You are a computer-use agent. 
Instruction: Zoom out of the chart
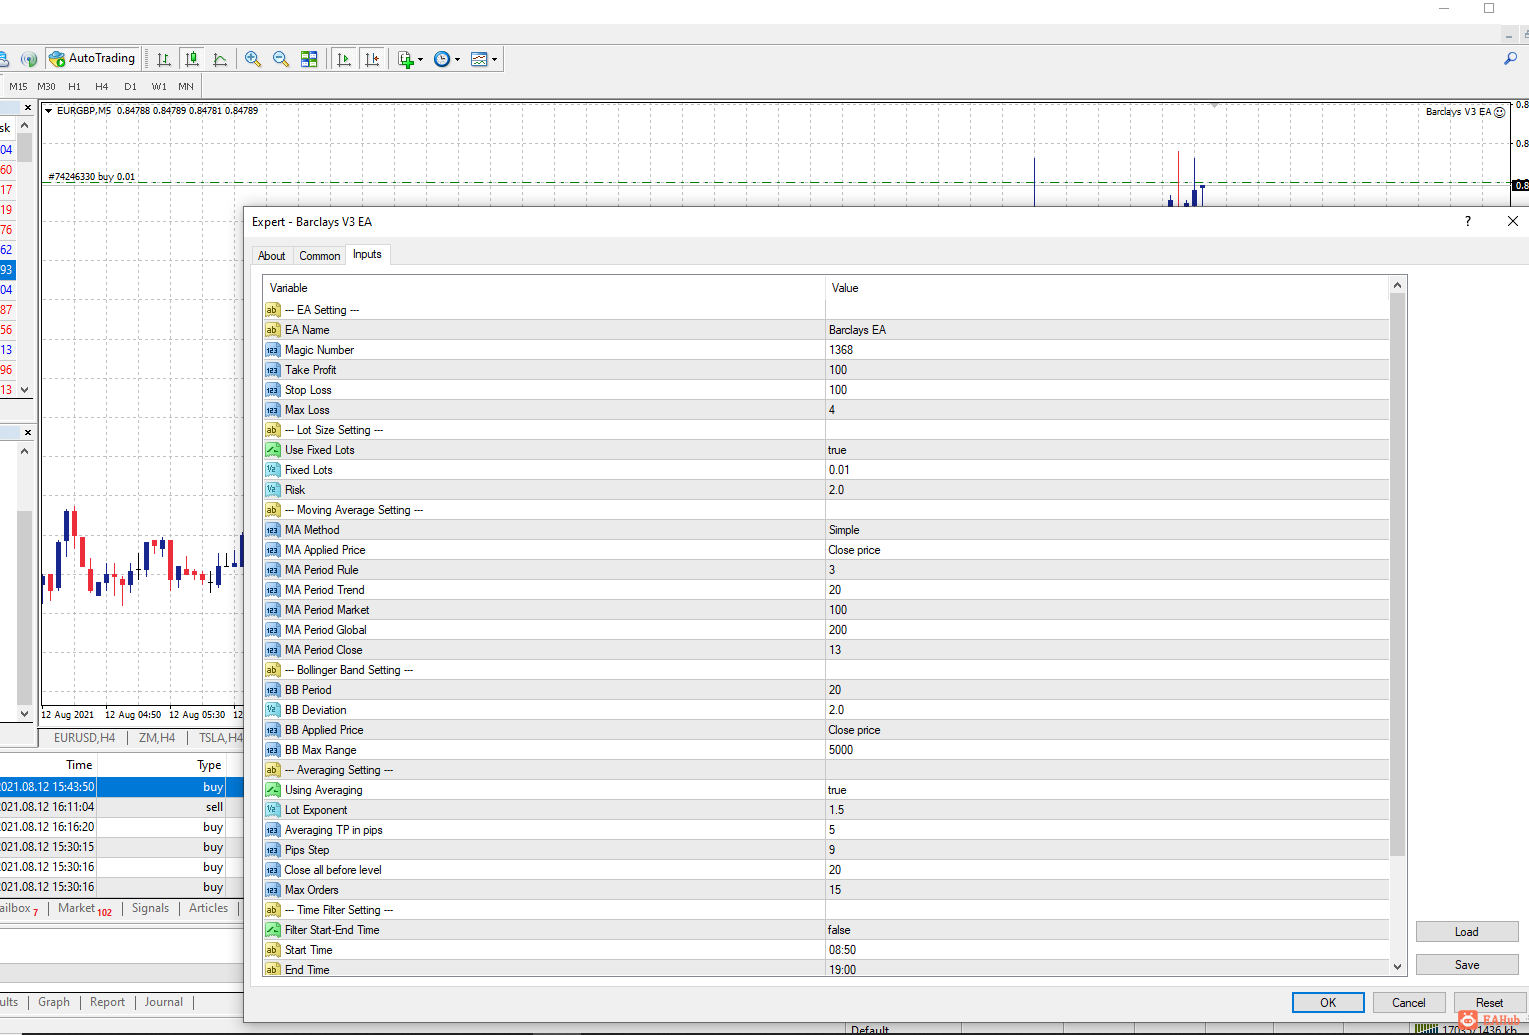(x=281, y=59)
